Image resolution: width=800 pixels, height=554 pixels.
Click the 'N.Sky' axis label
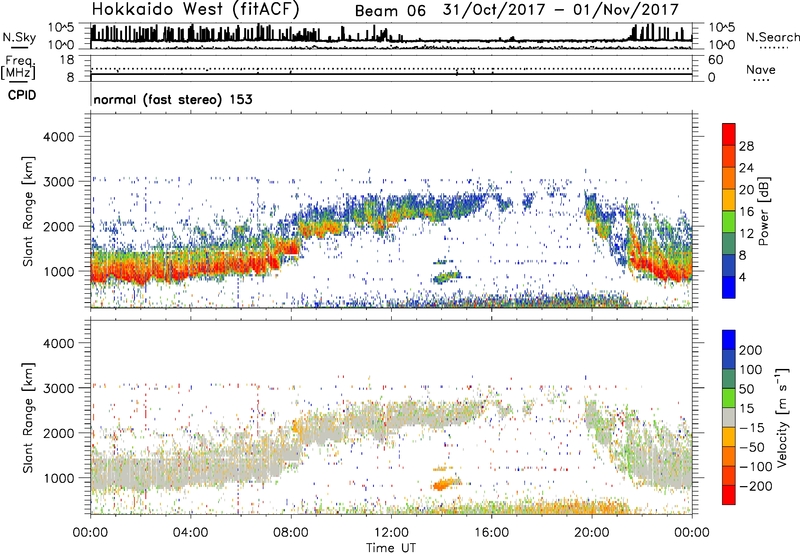point(19,37)
